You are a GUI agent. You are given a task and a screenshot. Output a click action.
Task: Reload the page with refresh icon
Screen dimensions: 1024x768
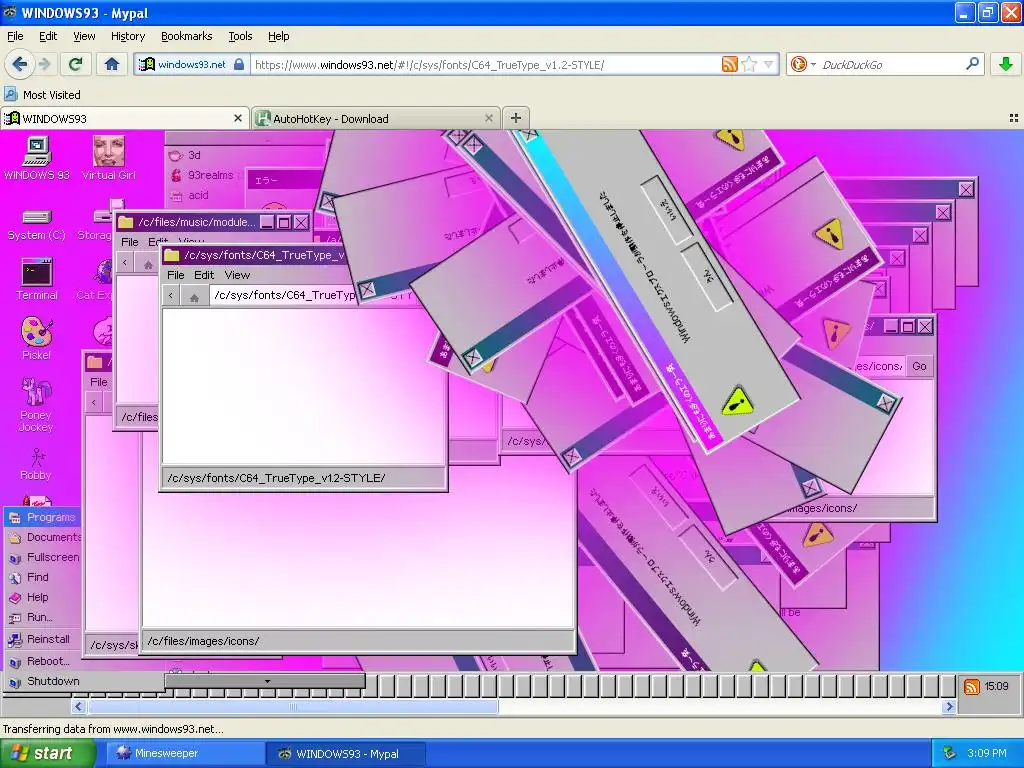(76, 64)
